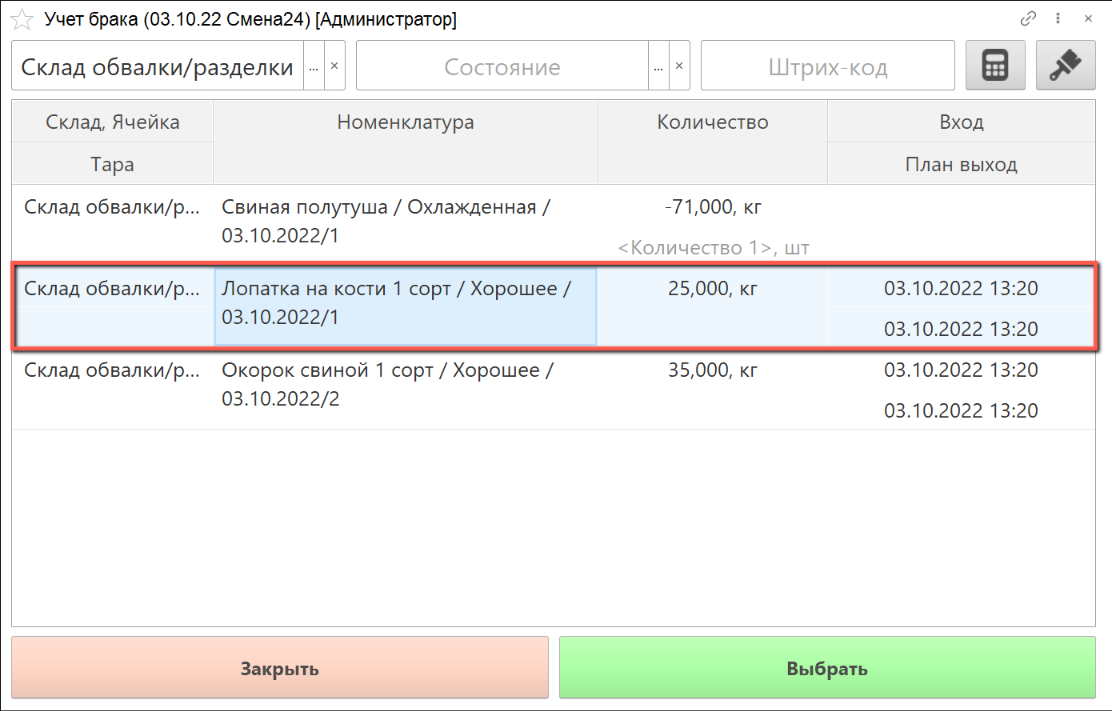Screen dimensions: 1112x711
Task: Click the Склад, Ячейка column header
Action: tap(112, 122)
